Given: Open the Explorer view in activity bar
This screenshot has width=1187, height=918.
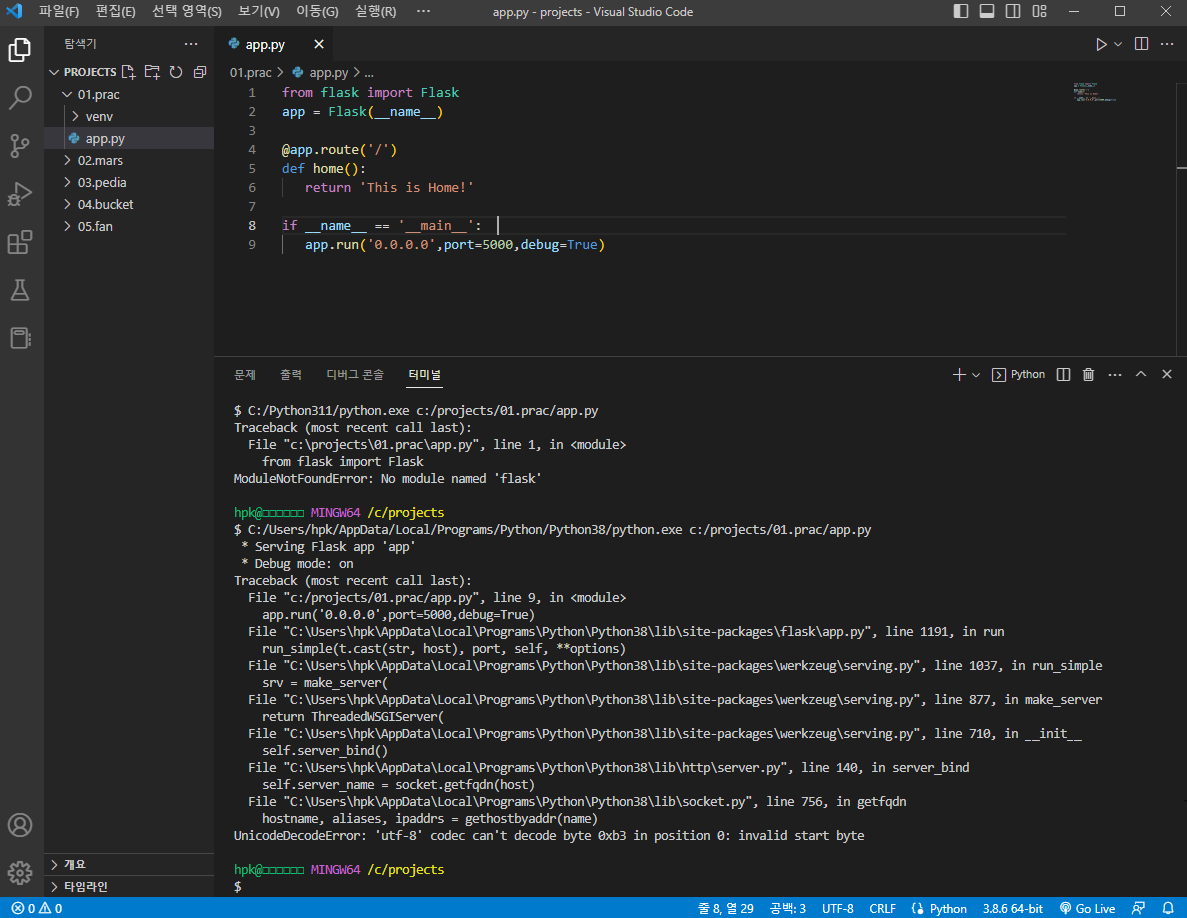Looking at the screenshot, I should click(x=20, y=50).
